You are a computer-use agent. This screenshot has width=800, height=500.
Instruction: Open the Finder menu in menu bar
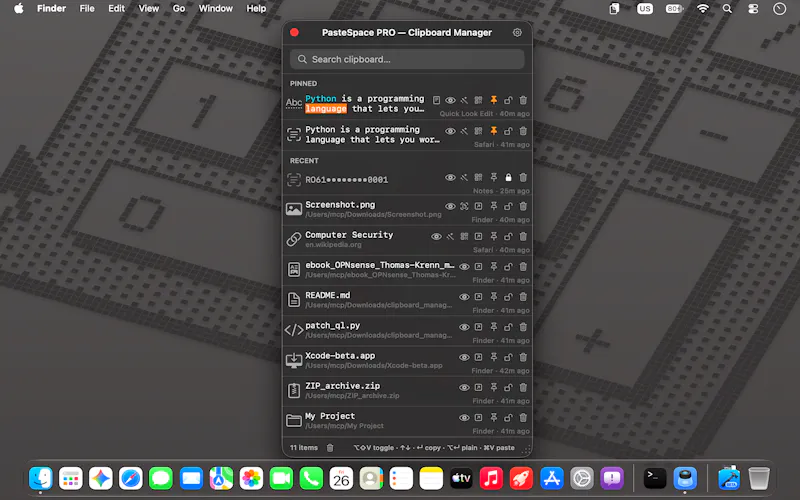click(52, 8)
